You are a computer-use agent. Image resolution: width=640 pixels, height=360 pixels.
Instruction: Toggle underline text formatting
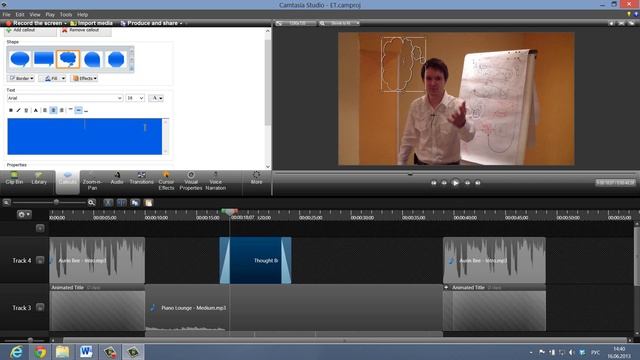(26, 110)
